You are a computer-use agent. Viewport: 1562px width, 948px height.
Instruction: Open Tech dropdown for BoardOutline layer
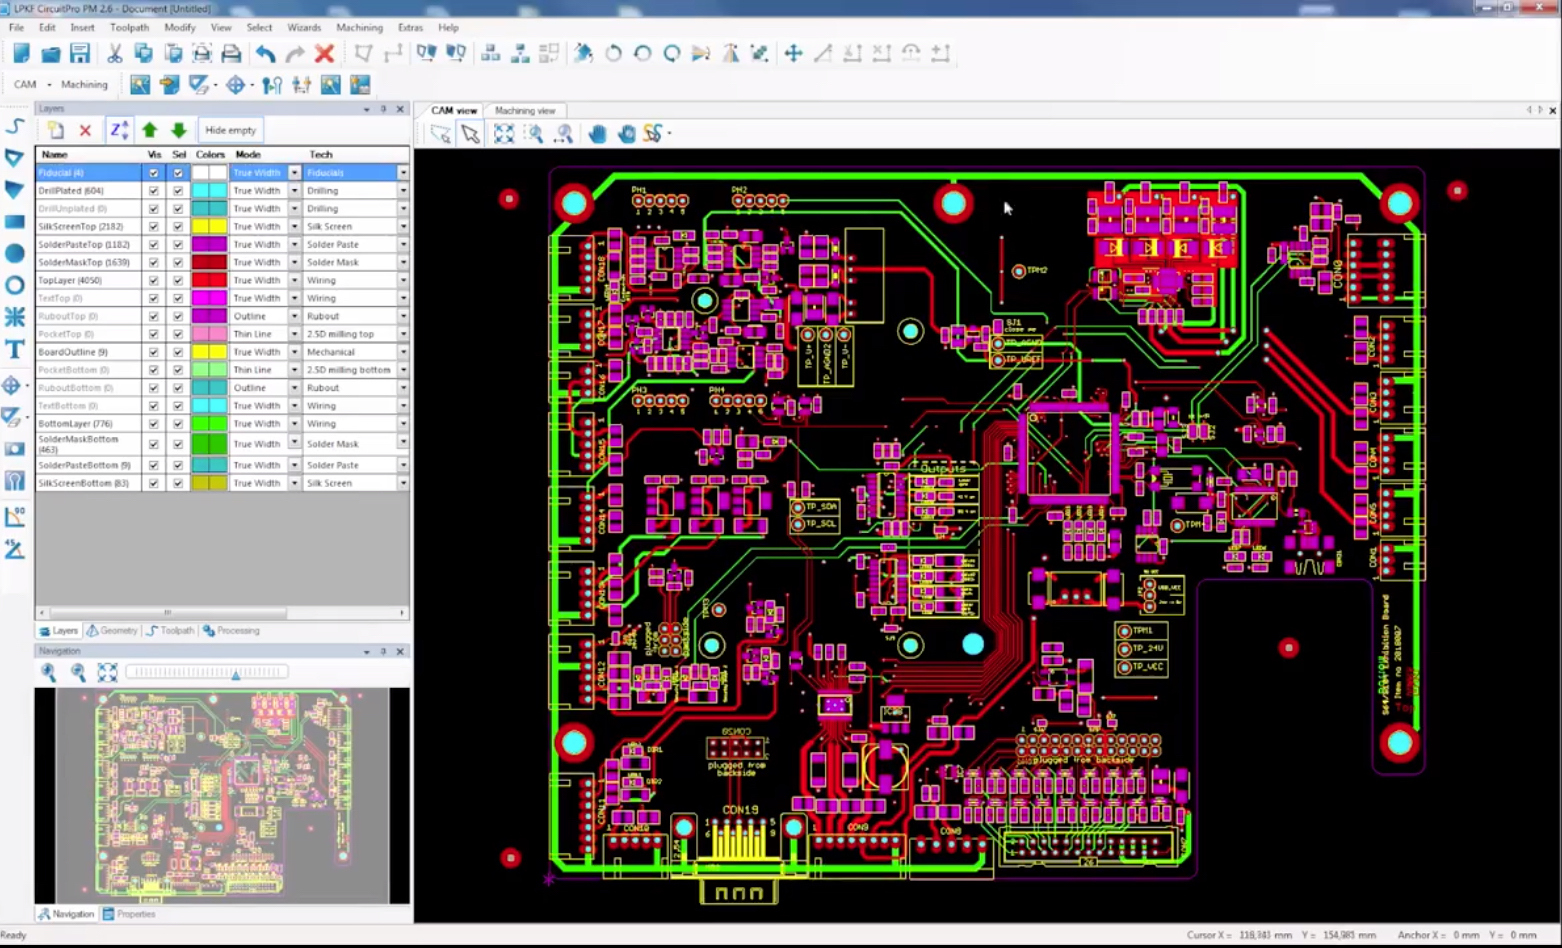[x=403, y=352]
